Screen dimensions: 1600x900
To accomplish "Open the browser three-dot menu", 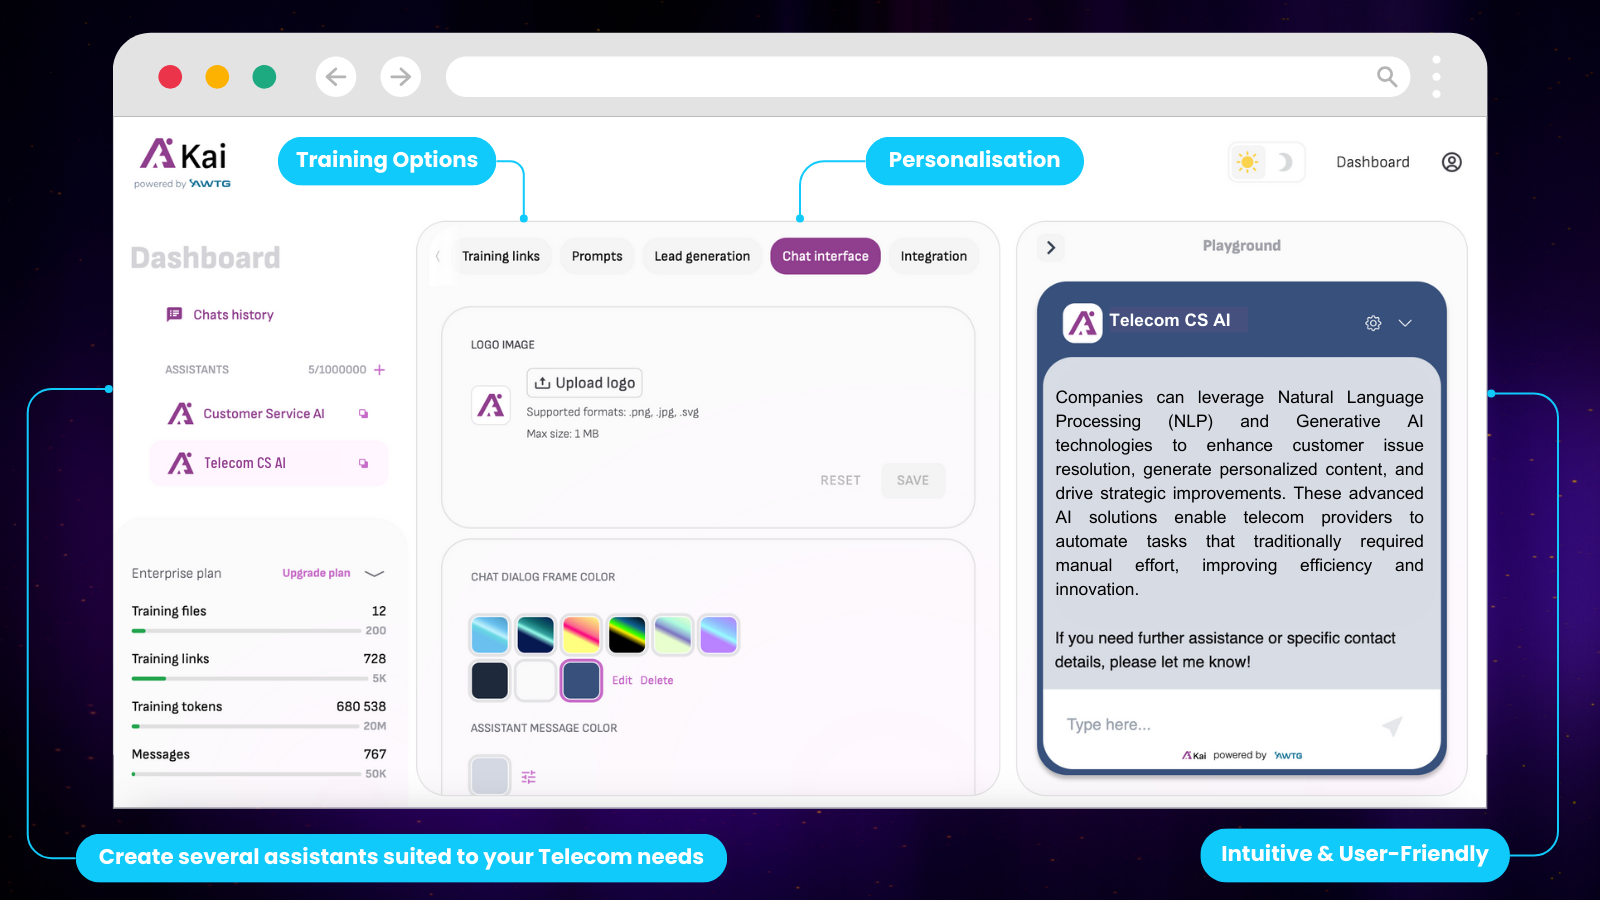I will (1436, 77).
